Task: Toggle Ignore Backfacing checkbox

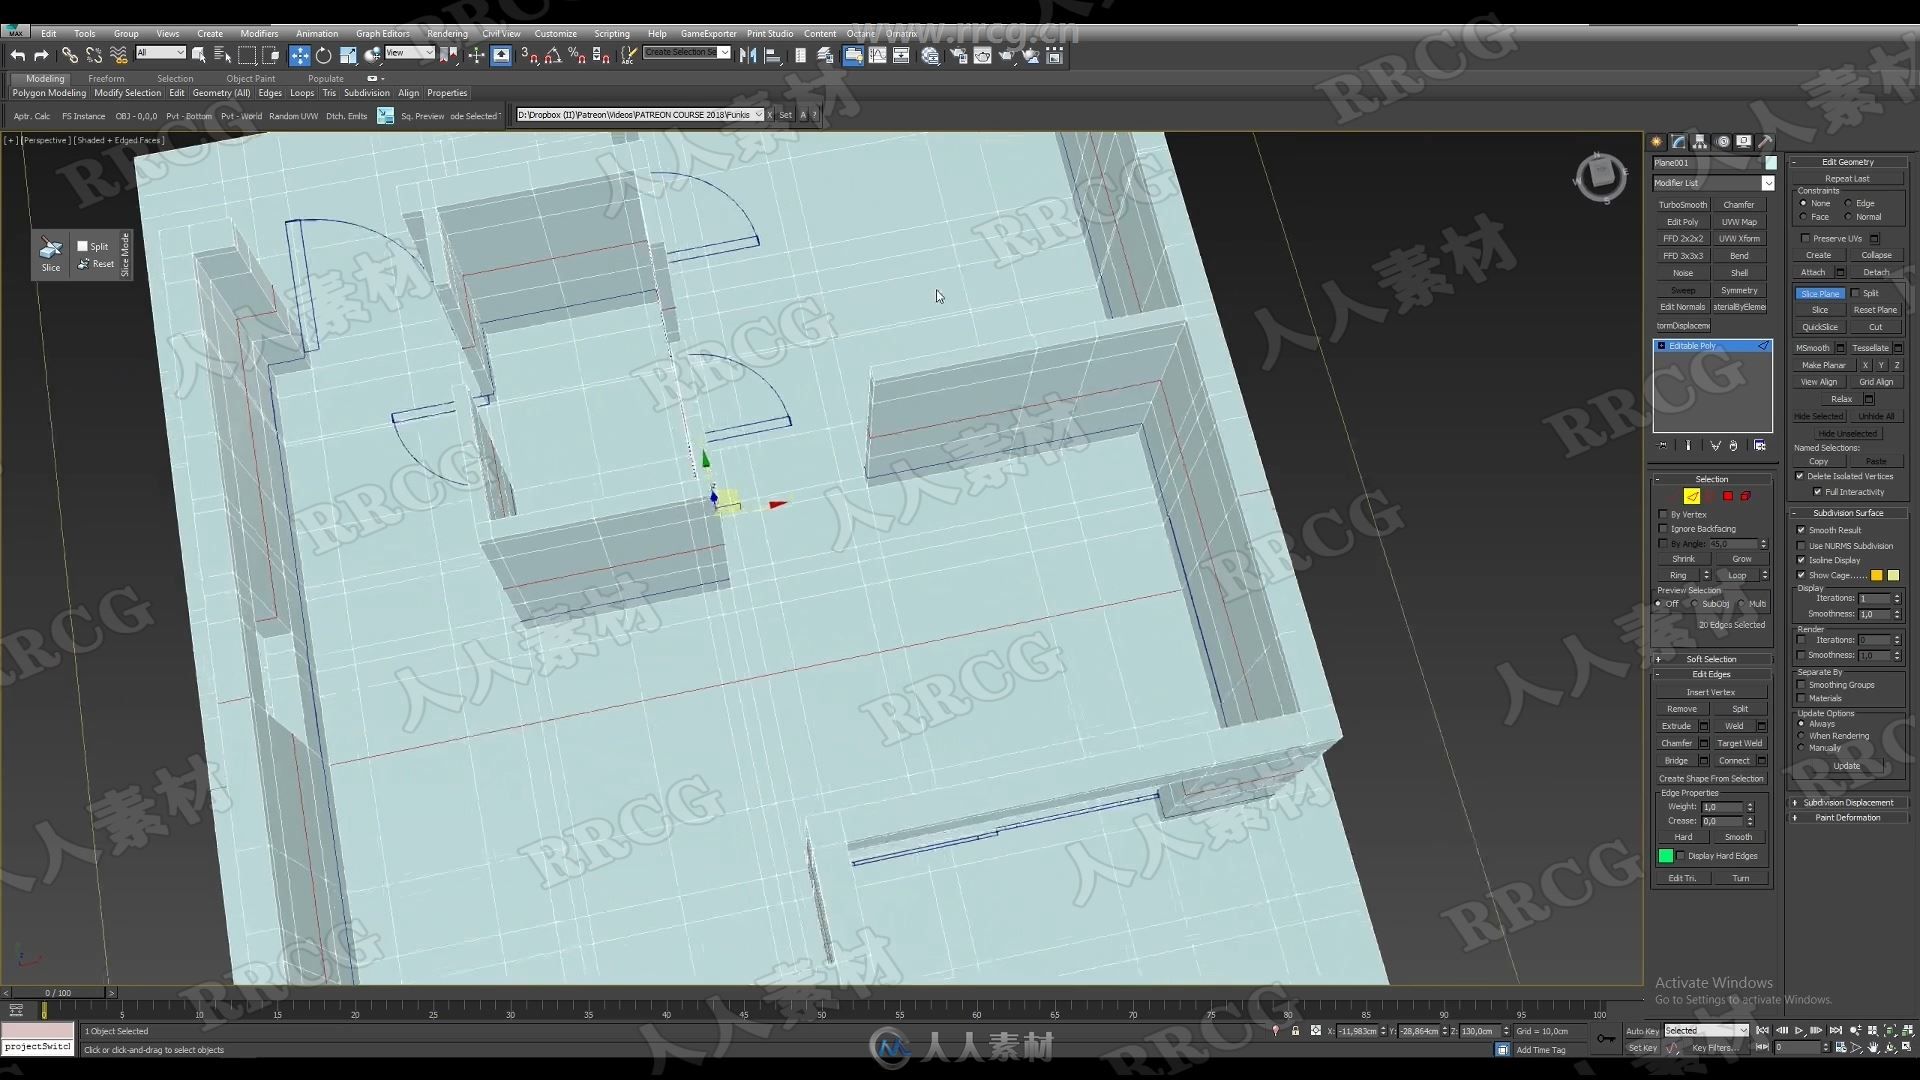Action: [x=1664, y=529]
